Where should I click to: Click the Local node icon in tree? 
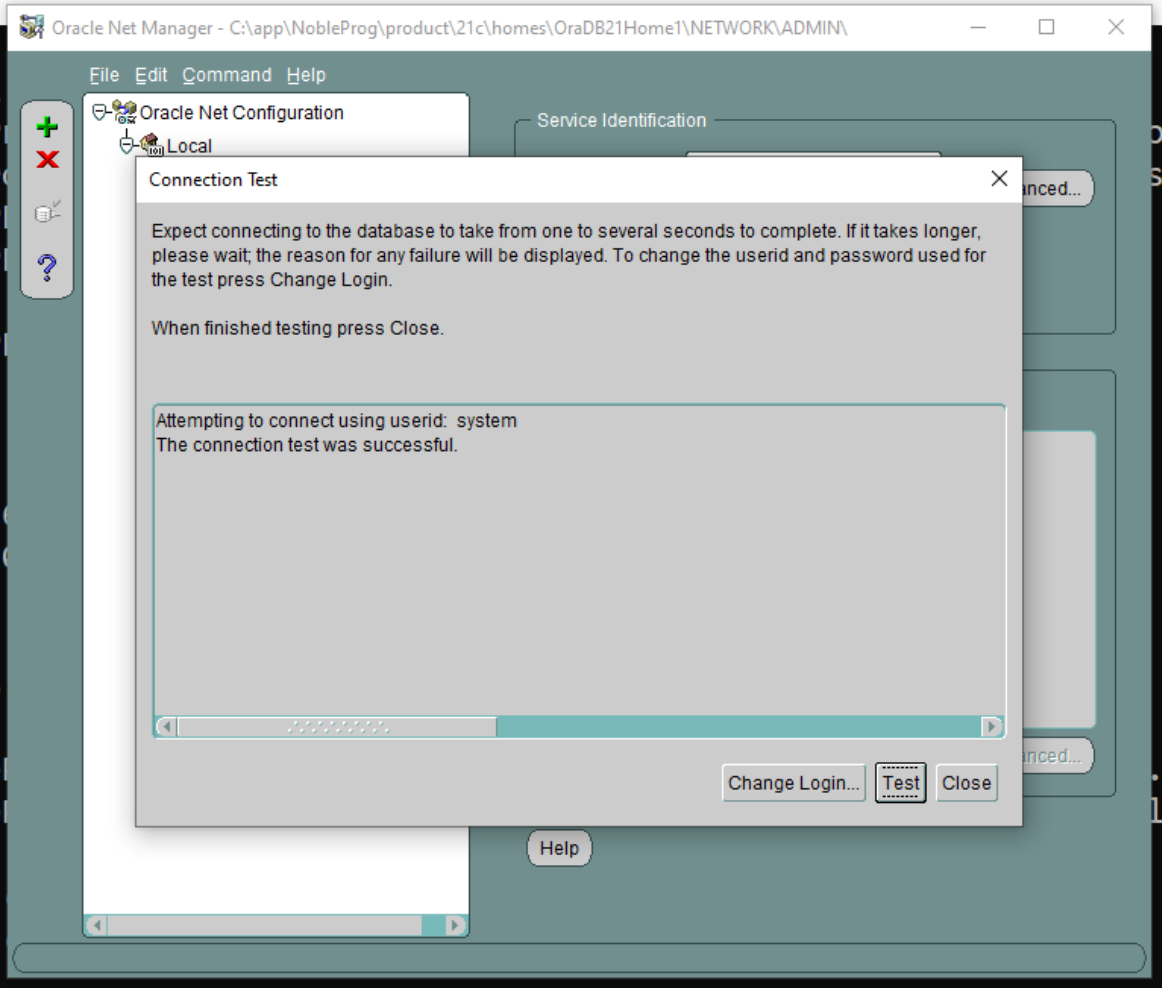[152, 145]
